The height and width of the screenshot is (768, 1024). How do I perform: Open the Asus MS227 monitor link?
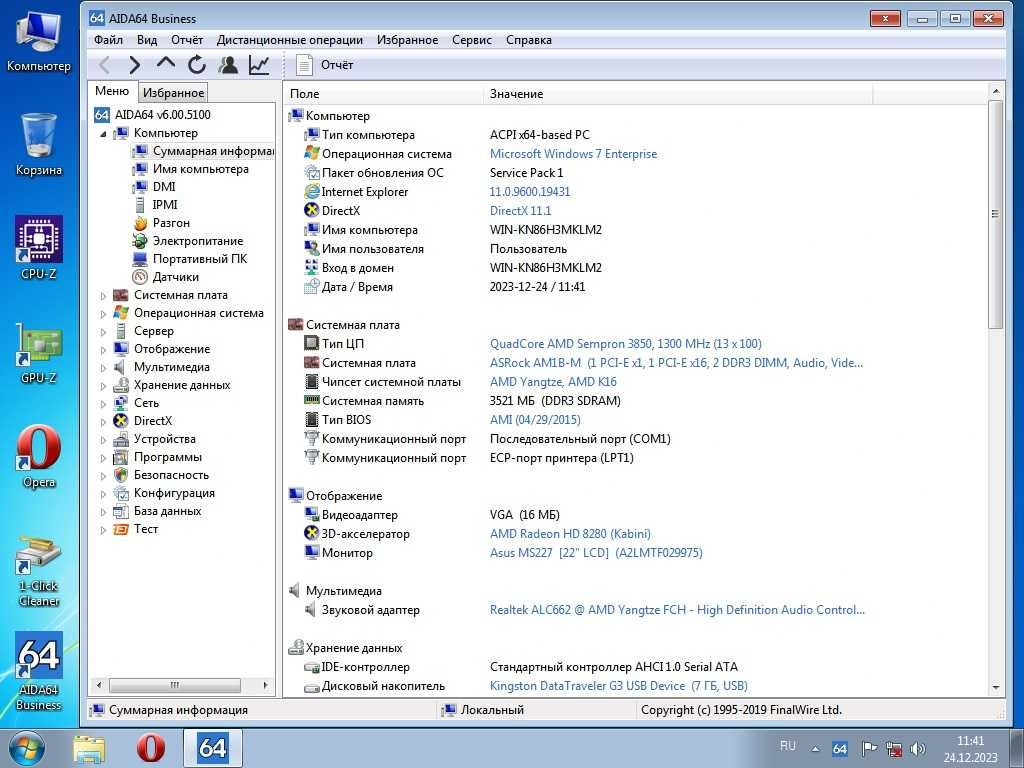coord(596,553)
